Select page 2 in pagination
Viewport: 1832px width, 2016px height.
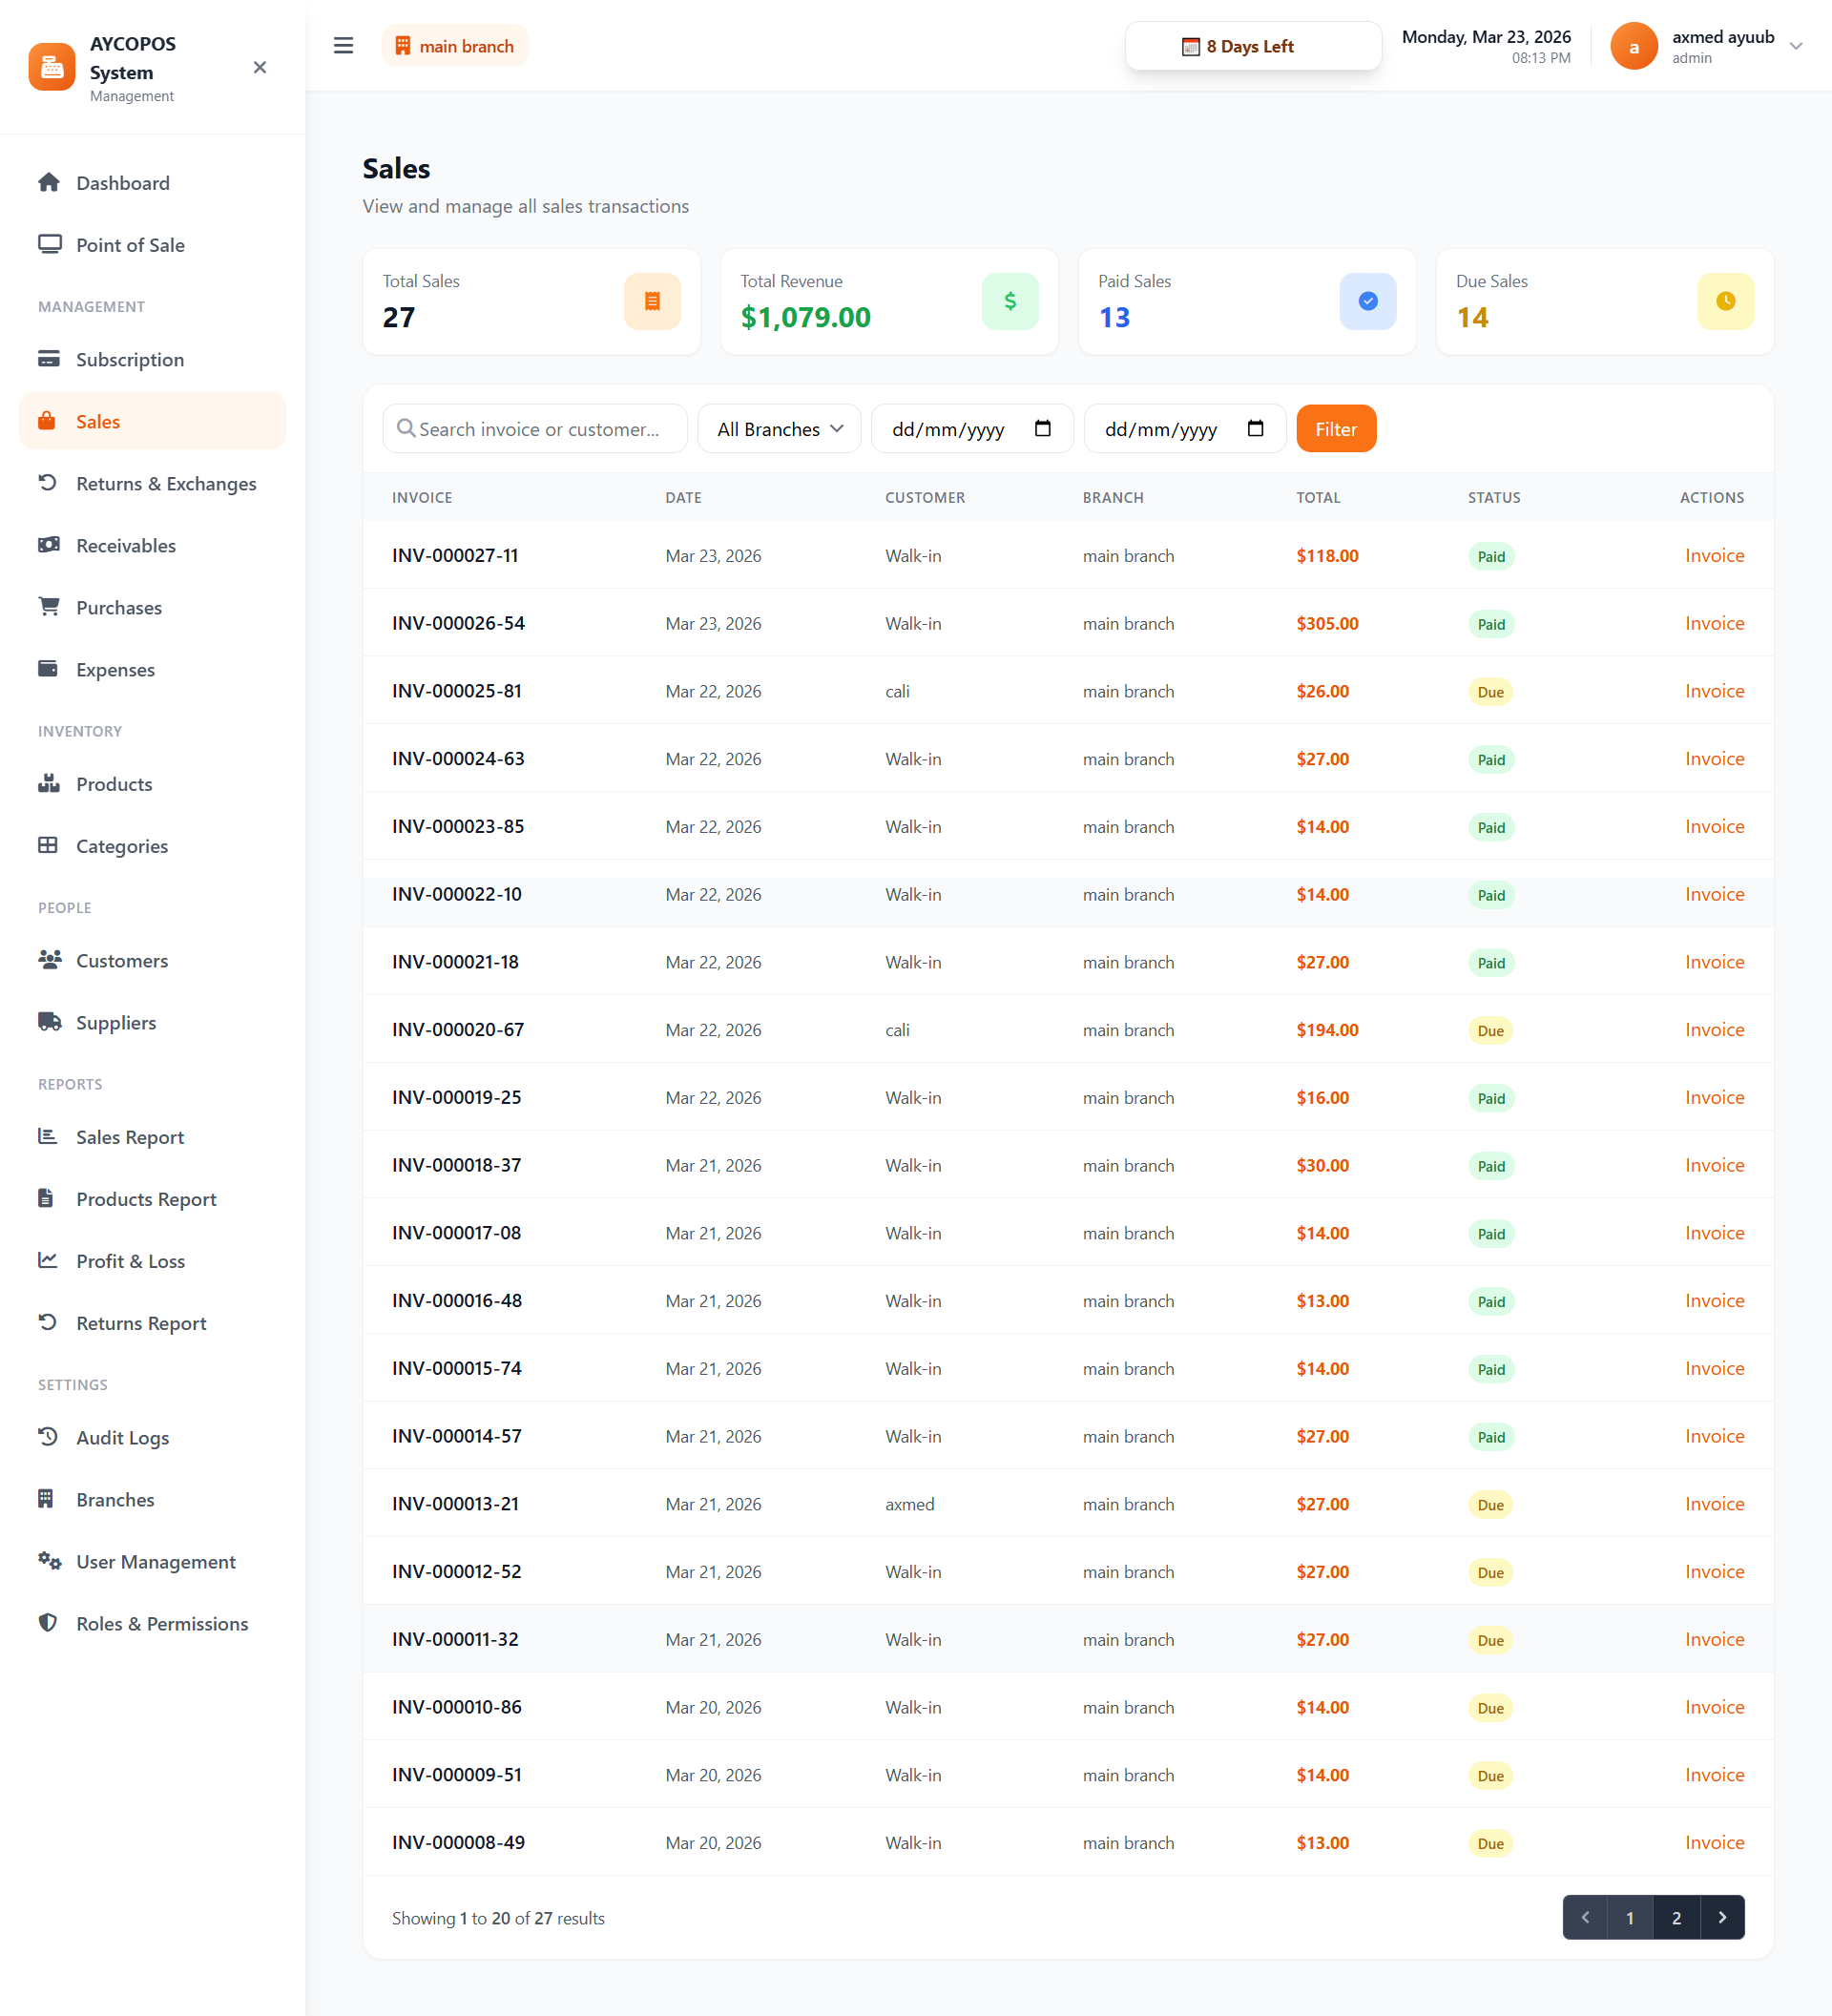pos(1676,1917)
